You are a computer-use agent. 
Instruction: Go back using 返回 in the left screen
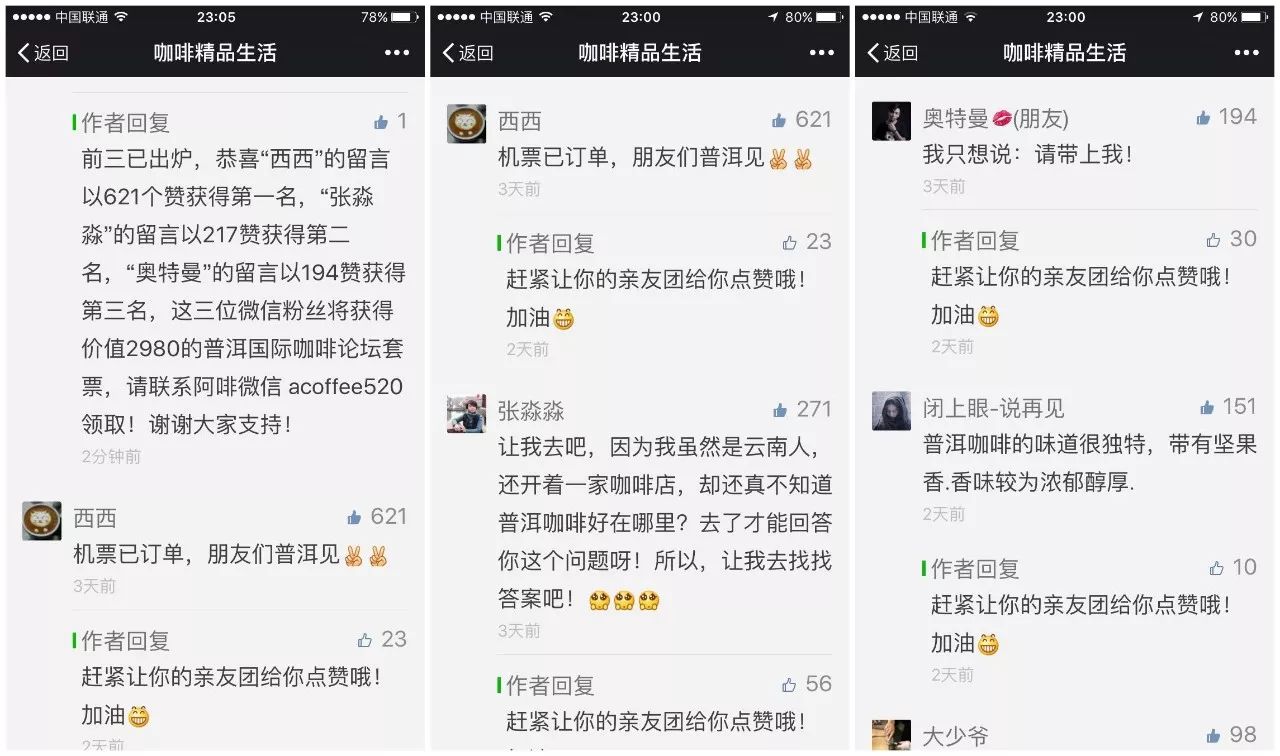43,53
